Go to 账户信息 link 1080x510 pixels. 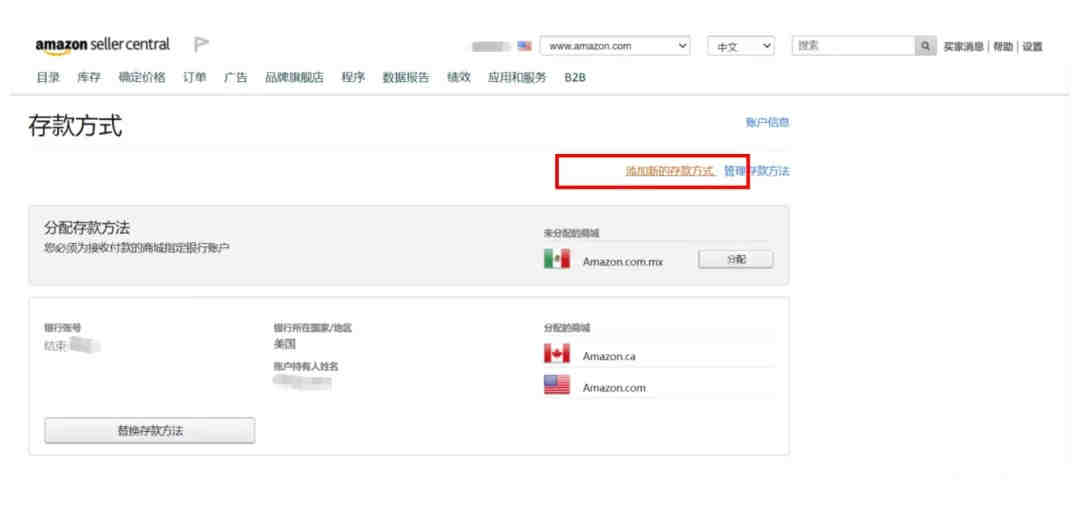pos(767,123)
